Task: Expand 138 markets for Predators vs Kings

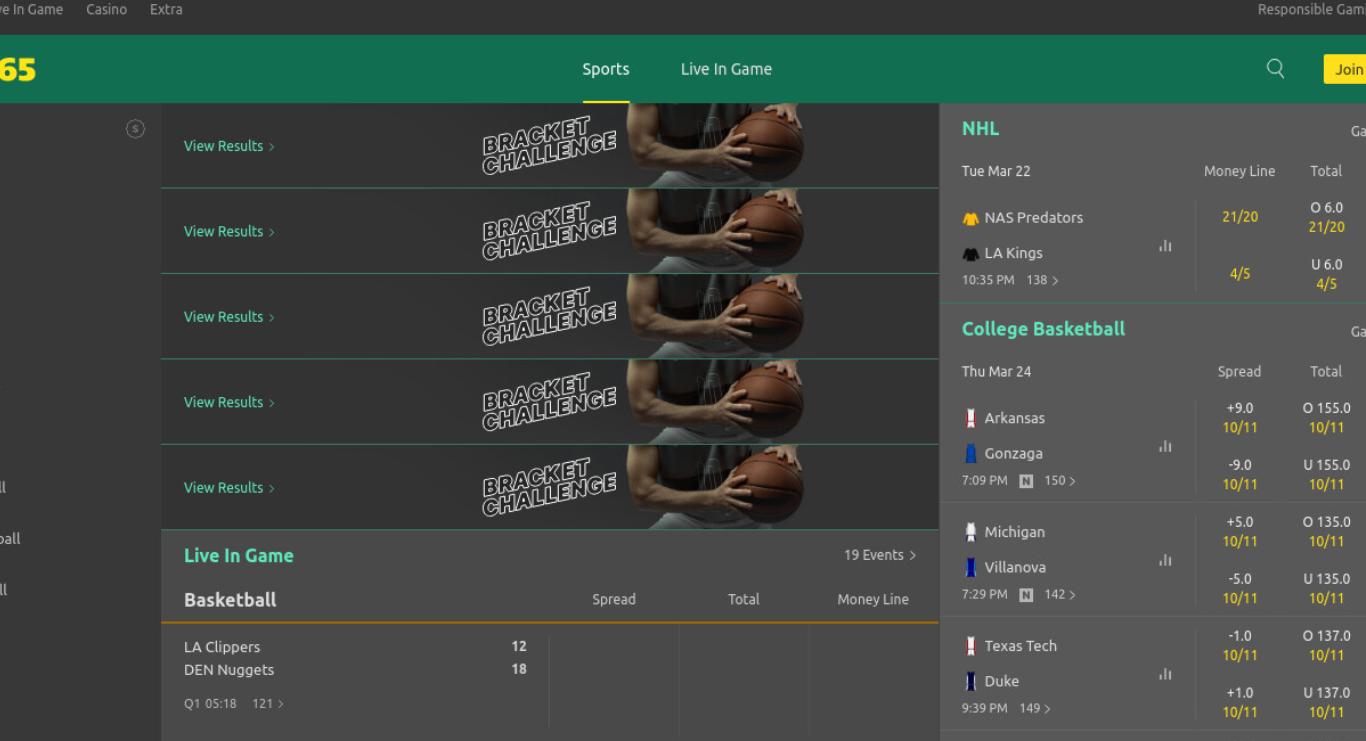Action: pyautogui.click(x=1042, y=280)
